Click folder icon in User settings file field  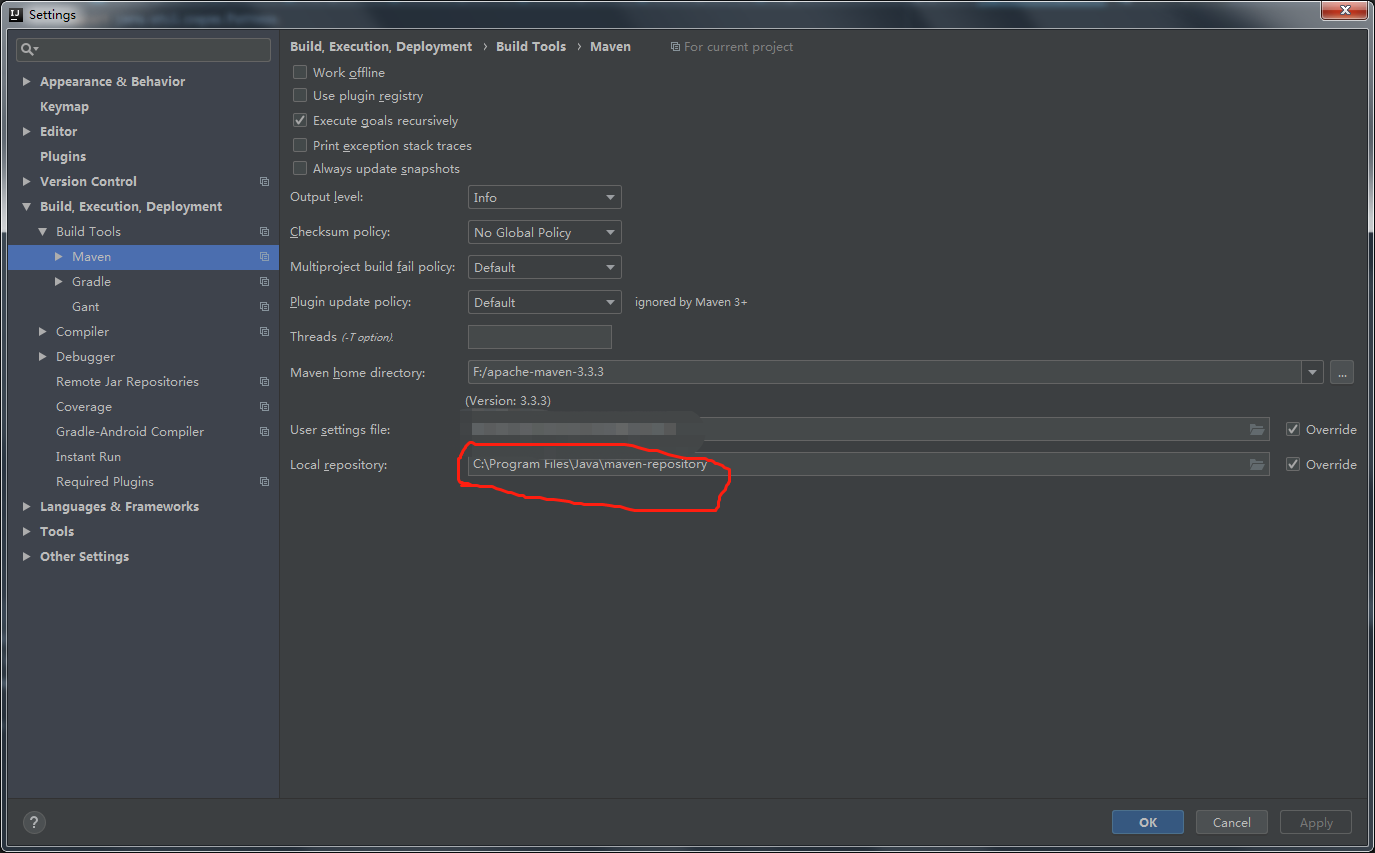tap(1257, 429)
